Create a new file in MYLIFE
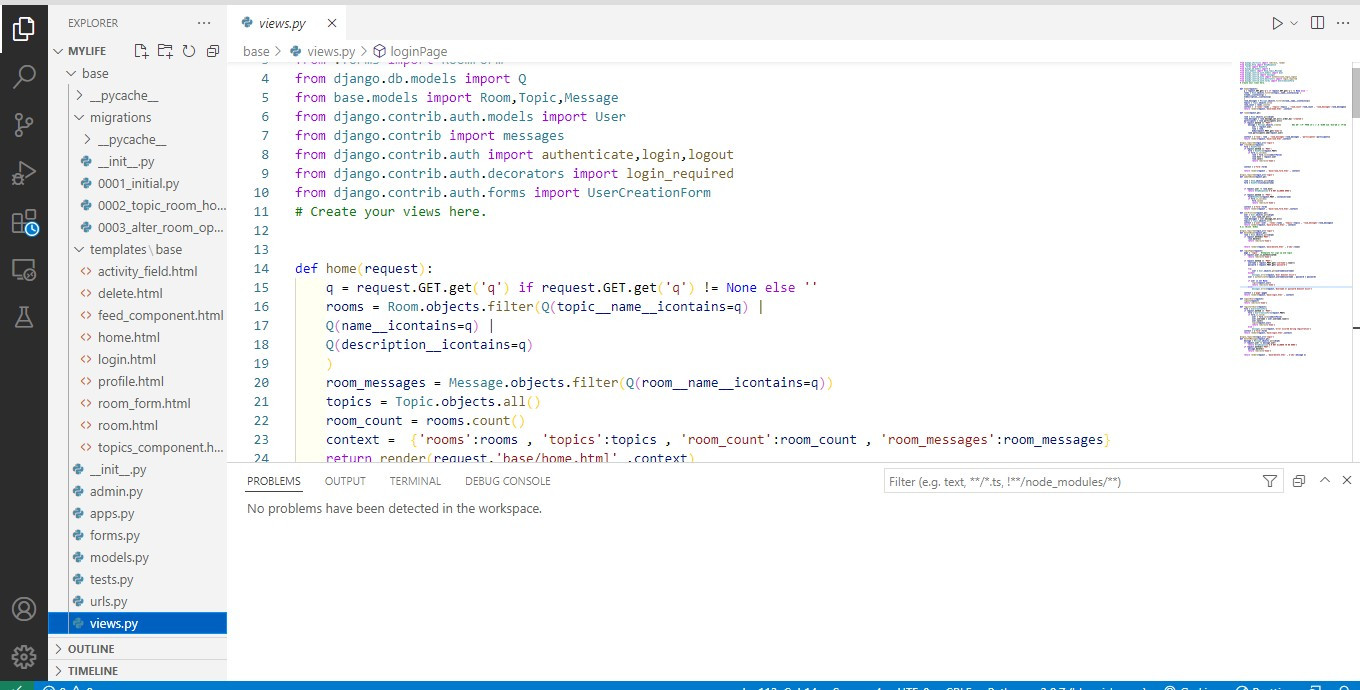The image size is (1360, 690). click(141, 51)
